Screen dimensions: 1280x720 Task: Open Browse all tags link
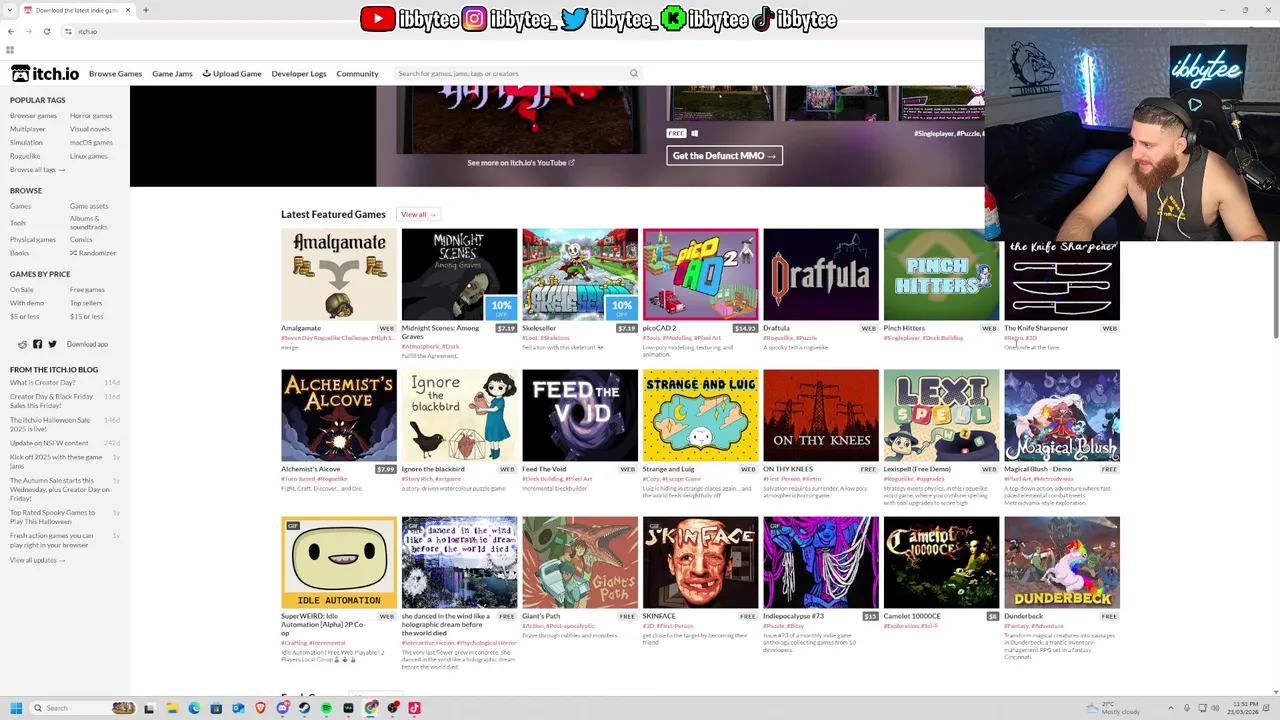click(x=37, y=170)
